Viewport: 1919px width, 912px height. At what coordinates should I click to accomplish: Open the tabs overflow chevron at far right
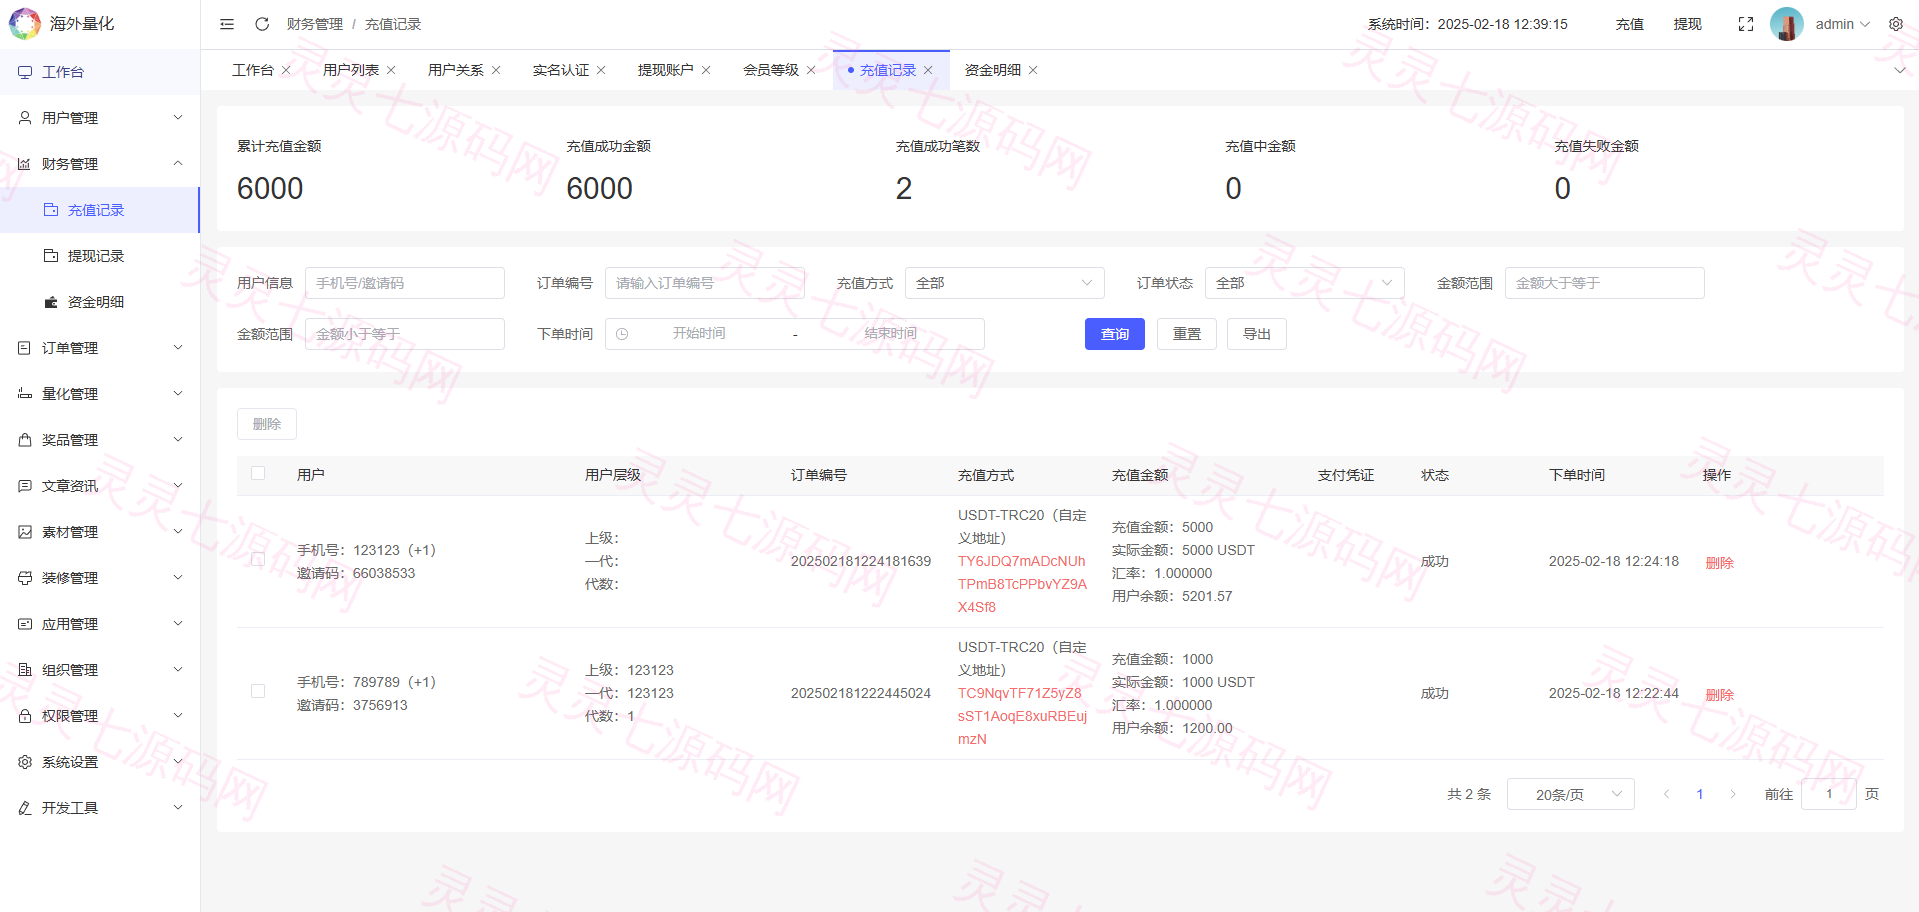1900,70
